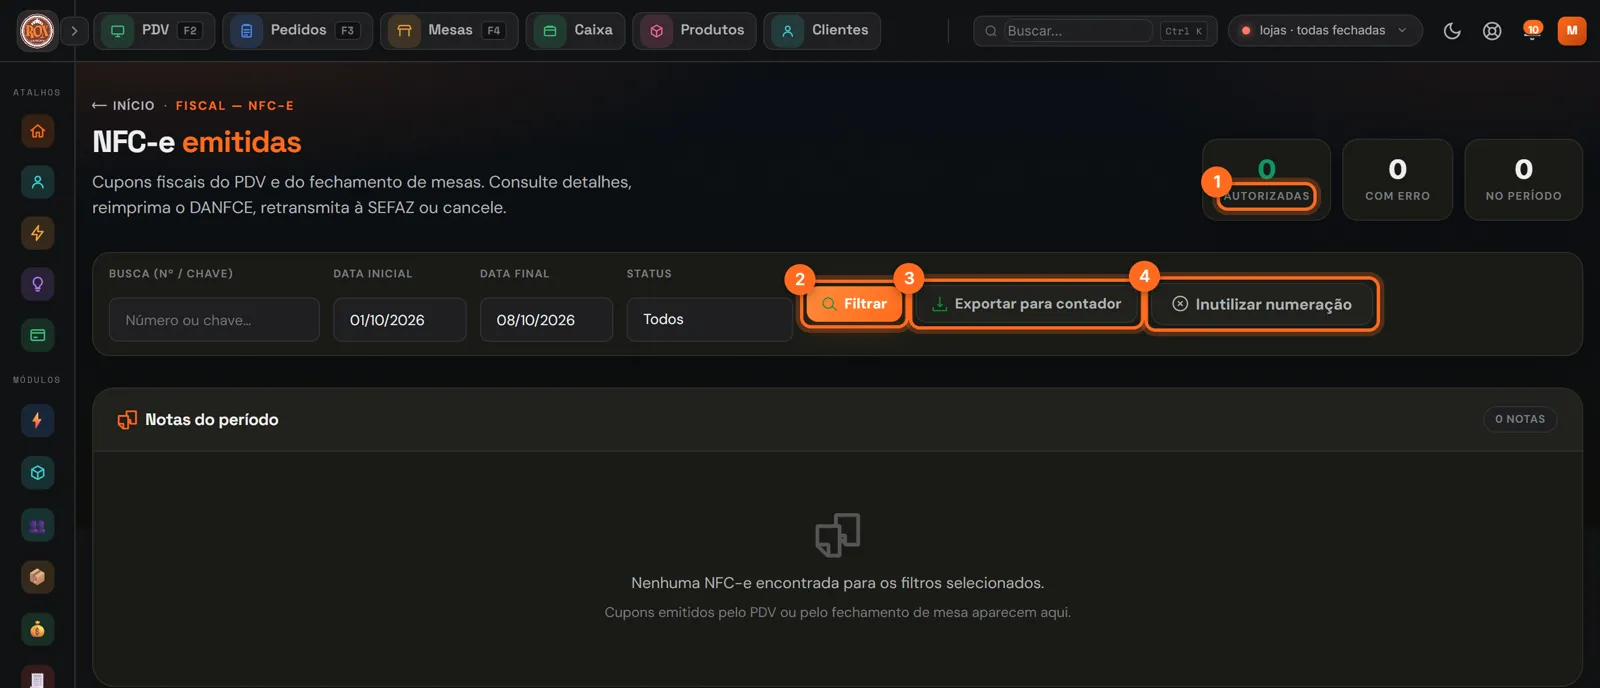This screenshot has height=688, width=1600.
Task: Open the green card shortcut icon
Action: [37, 335]
